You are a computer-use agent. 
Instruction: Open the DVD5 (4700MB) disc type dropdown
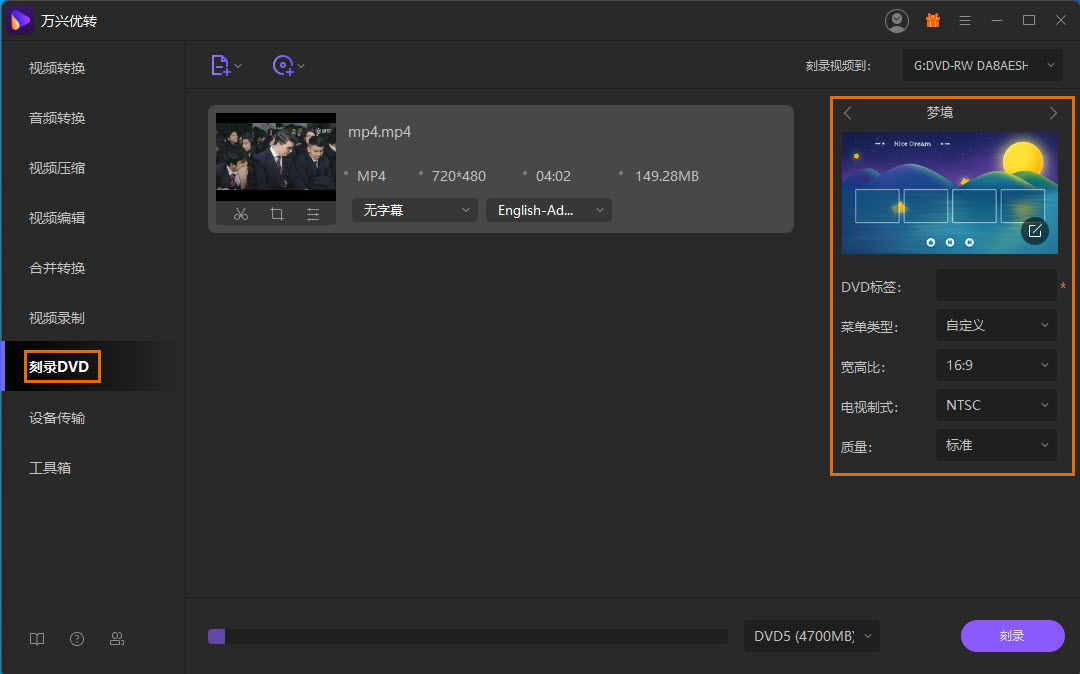811,636
